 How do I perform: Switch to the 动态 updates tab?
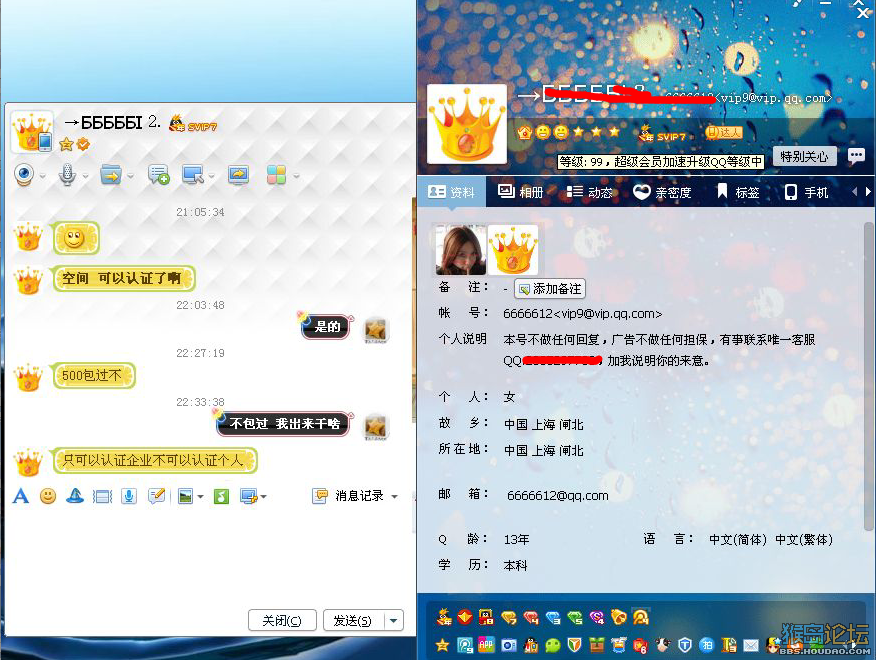click(x=589, y=192)
